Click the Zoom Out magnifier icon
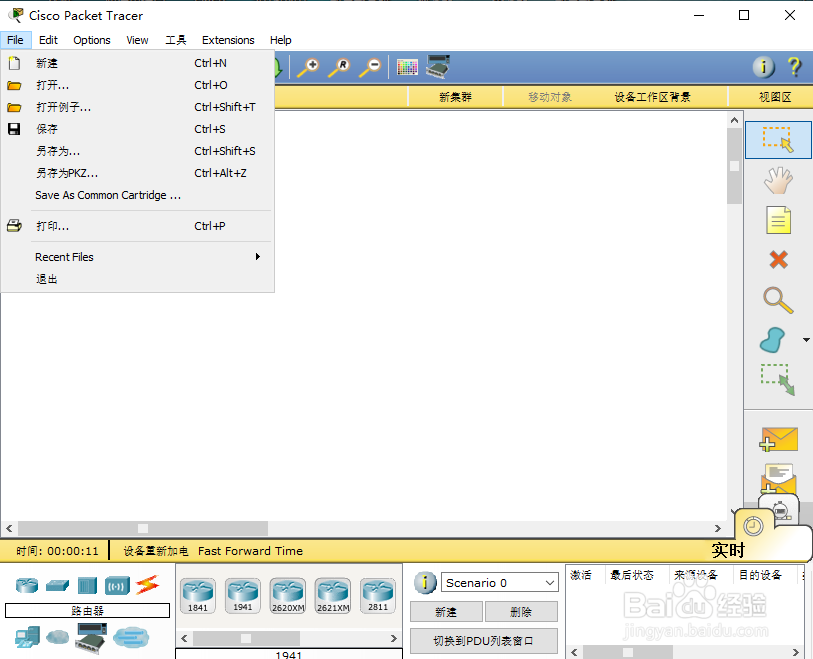Screen dimensions: 813x659 click(x=370, y=67)
